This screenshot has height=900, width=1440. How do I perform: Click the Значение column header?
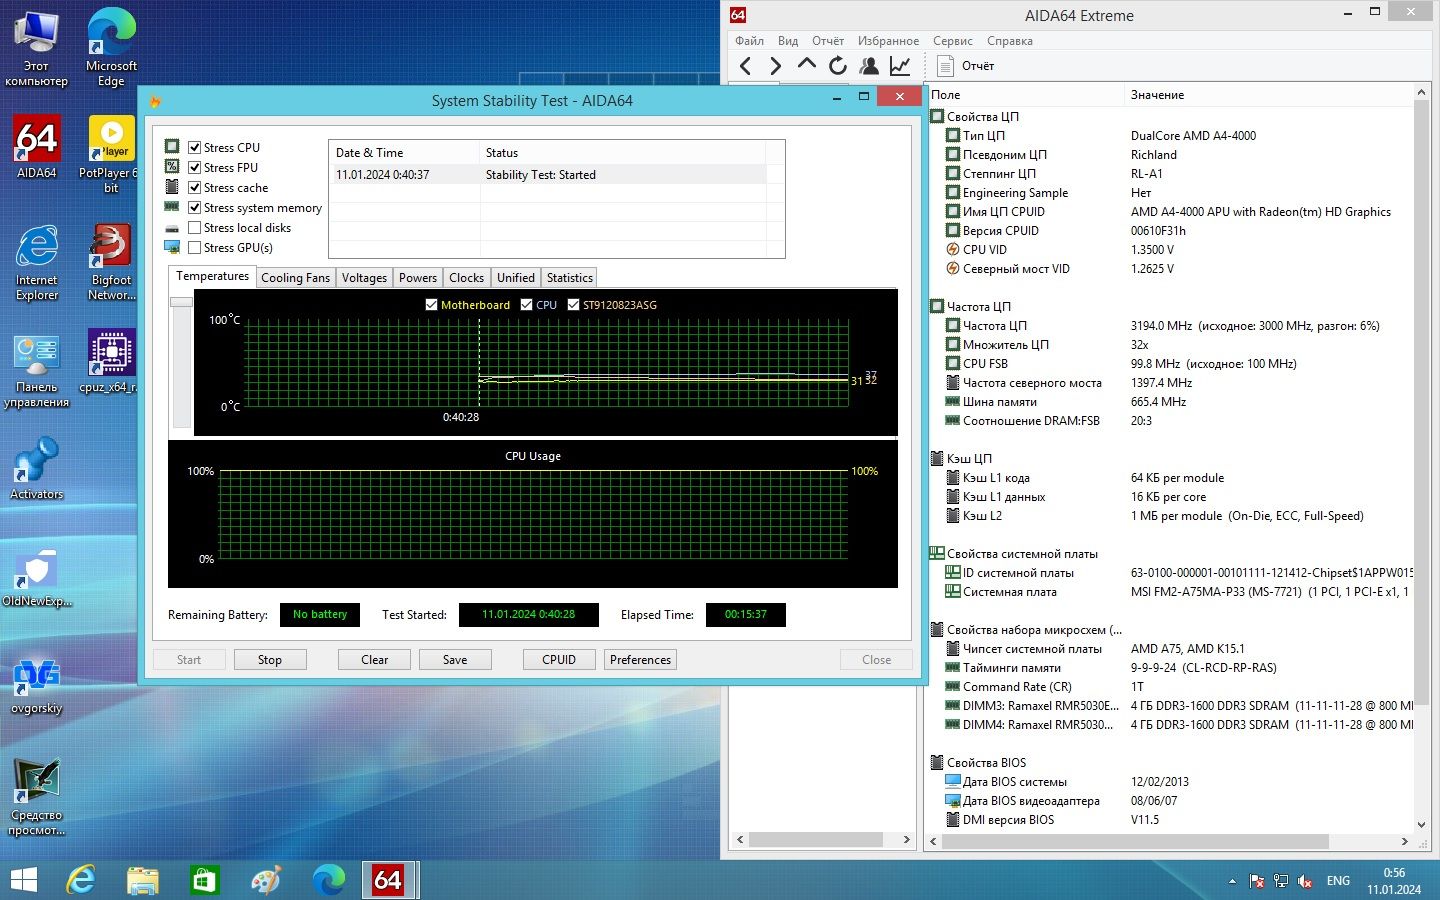click(x=1270, y=95)
